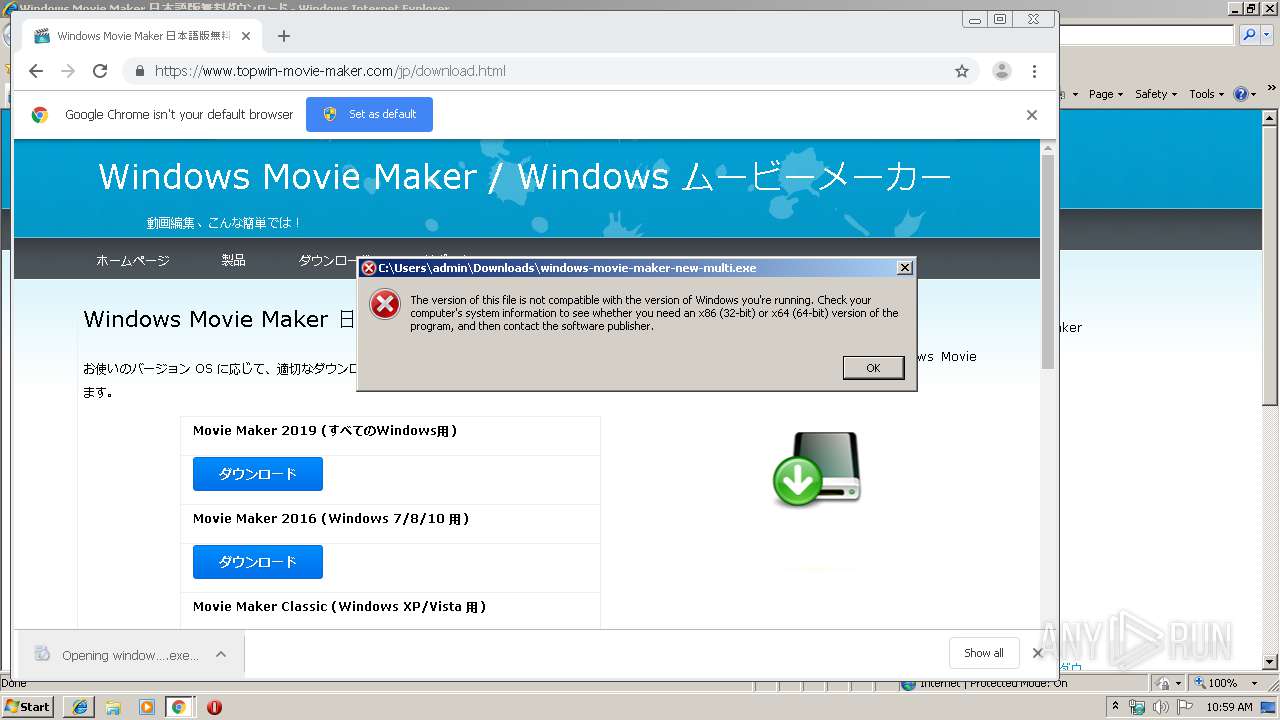Click the network tray icon
The height and width of the screenshot is (720, 1280).
(x=1137, y=707)
